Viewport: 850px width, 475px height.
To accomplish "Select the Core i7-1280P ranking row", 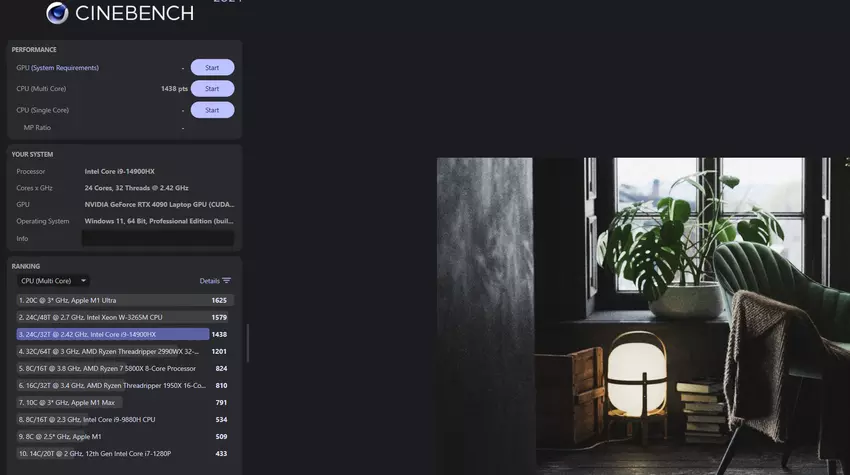I will coord(112,453).
